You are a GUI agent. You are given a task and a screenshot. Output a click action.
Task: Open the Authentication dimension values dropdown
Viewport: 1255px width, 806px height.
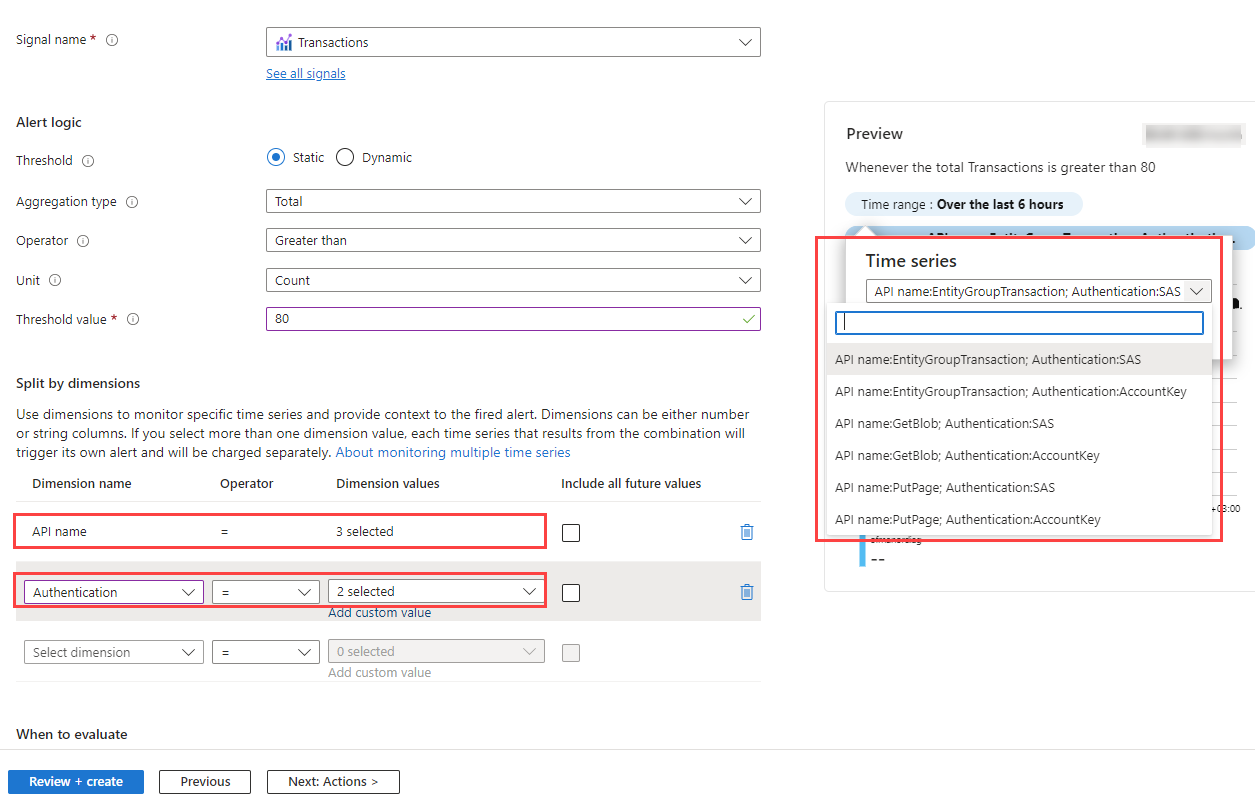point(436,592)
